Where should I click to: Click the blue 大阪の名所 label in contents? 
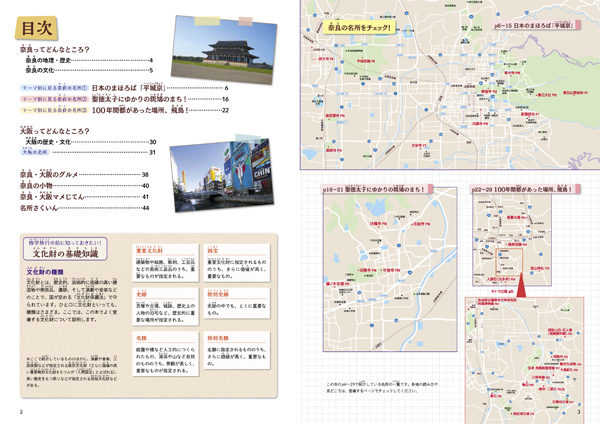pos(35,152)
